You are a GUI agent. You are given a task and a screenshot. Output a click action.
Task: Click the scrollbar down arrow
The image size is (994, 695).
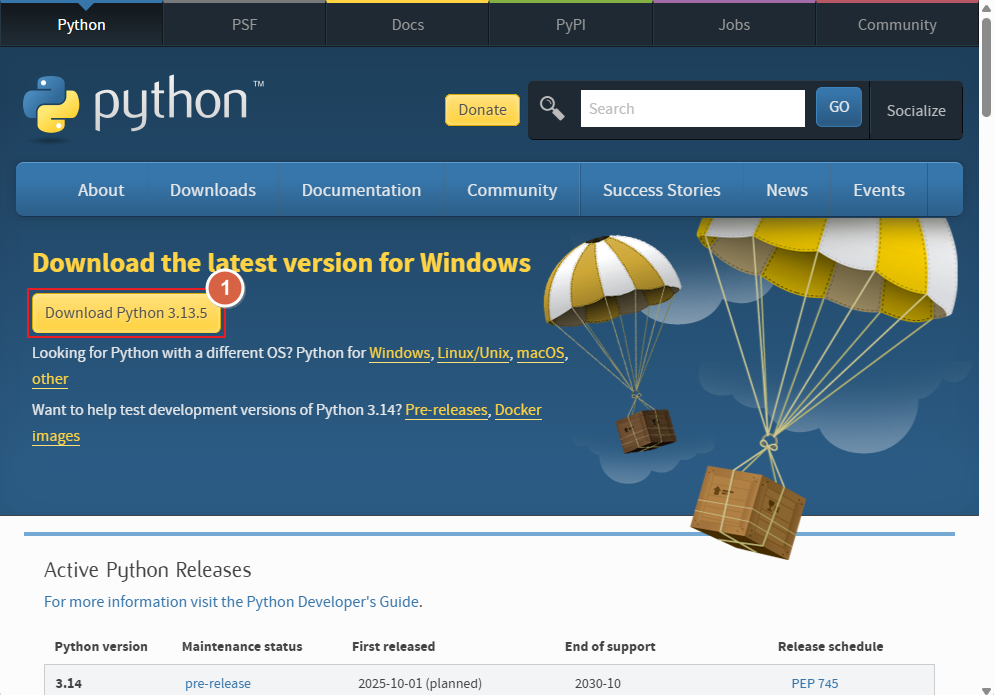(x=986, y=689)
